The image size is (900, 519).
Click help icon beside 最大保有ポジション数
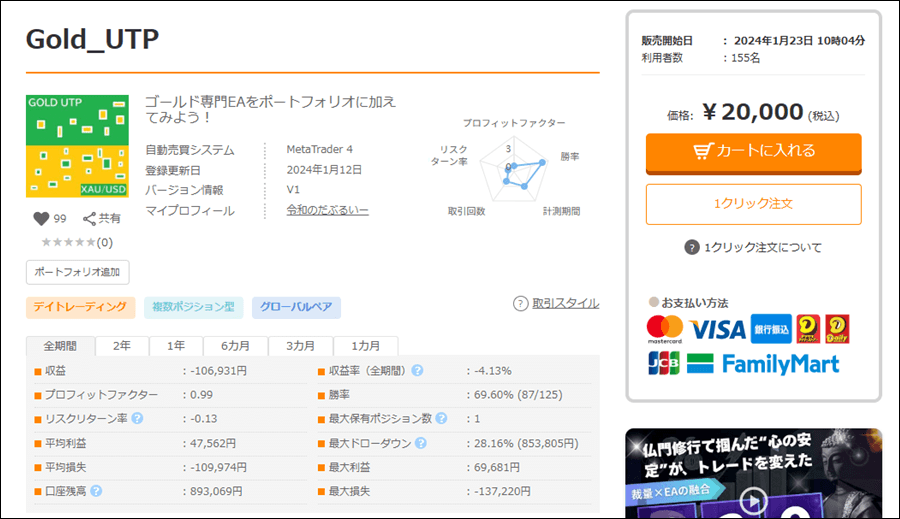coord(441,419)
